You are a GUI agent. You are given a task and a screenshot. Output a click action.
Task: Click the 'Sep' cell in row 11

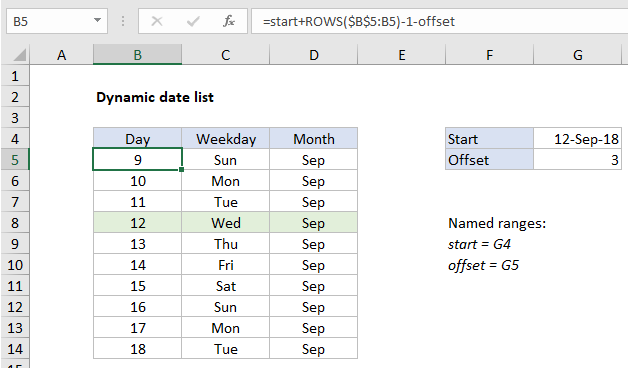pos(314,286)
